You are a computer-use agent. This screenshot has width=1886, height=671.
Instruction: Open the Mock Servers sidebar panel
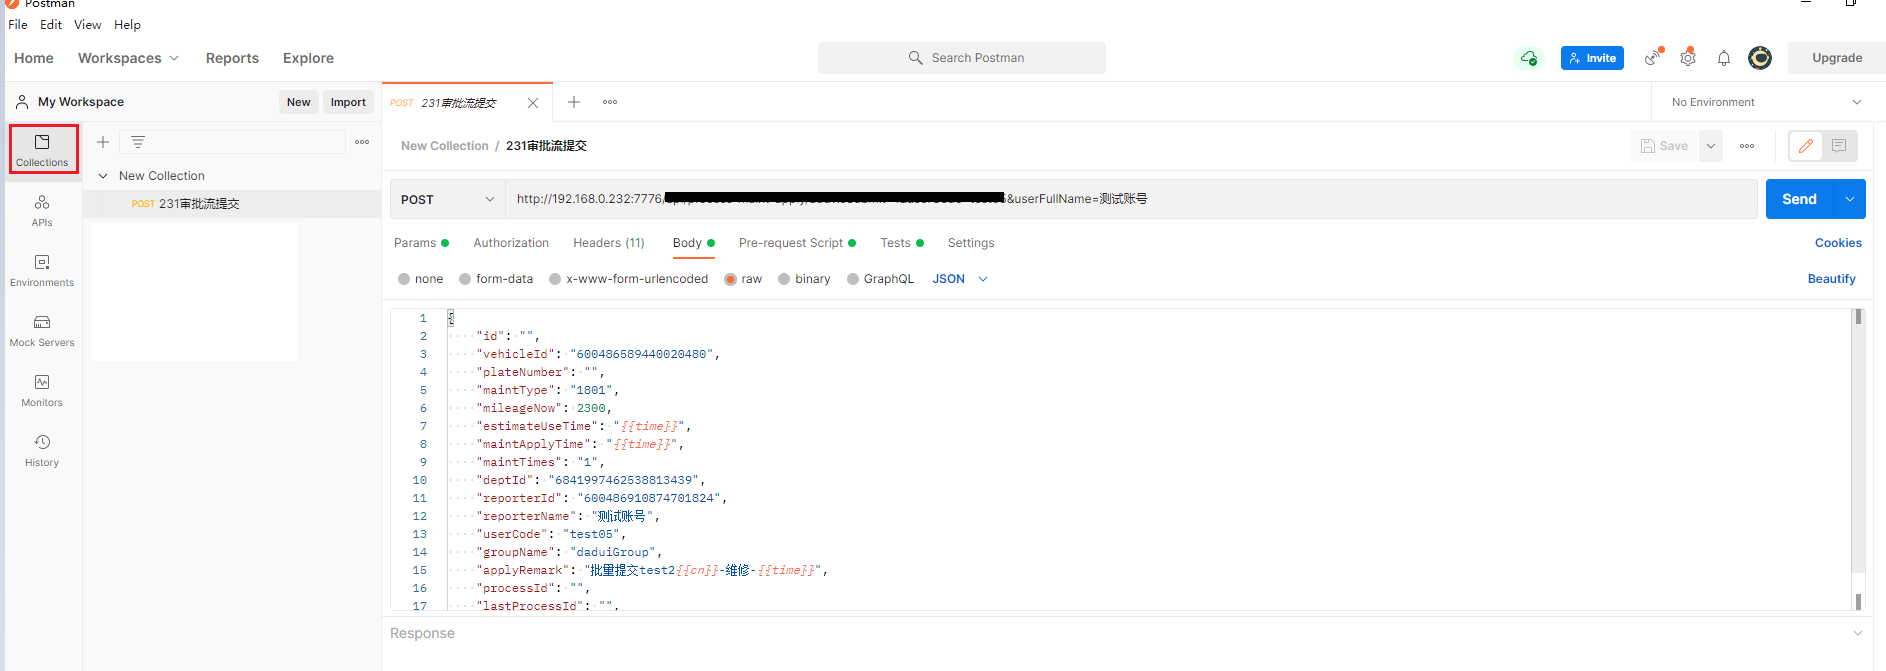(42, 330)
